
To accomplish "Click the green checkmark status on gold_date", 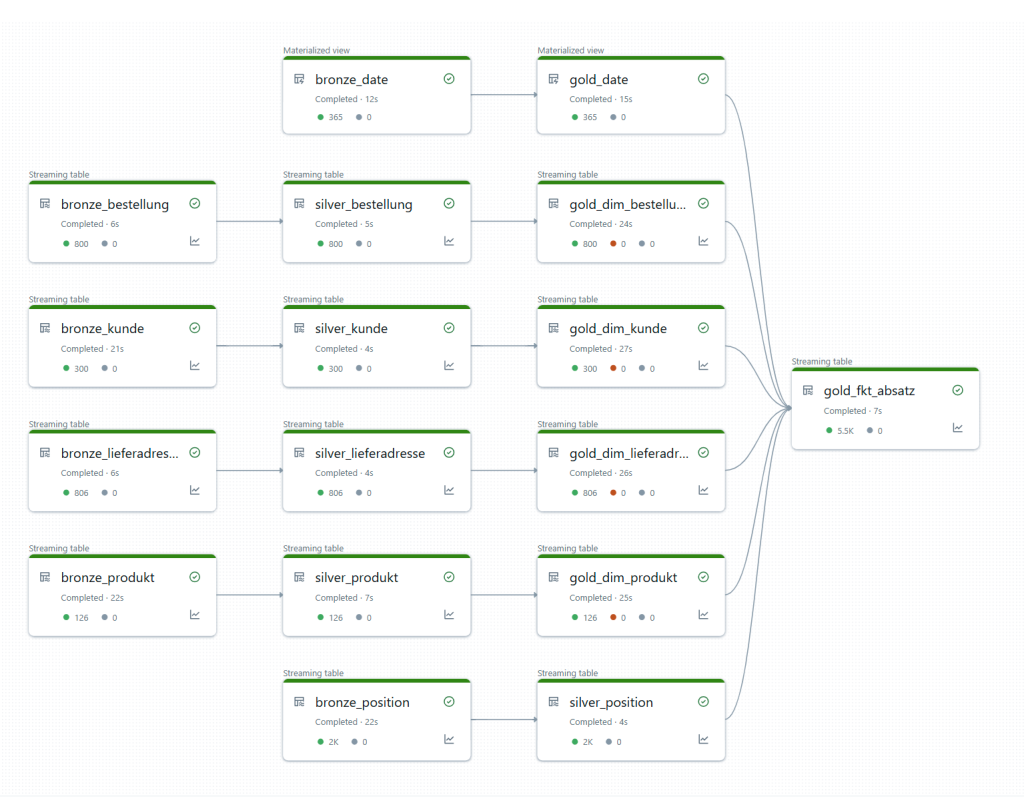I will click(x=703, y=79).
